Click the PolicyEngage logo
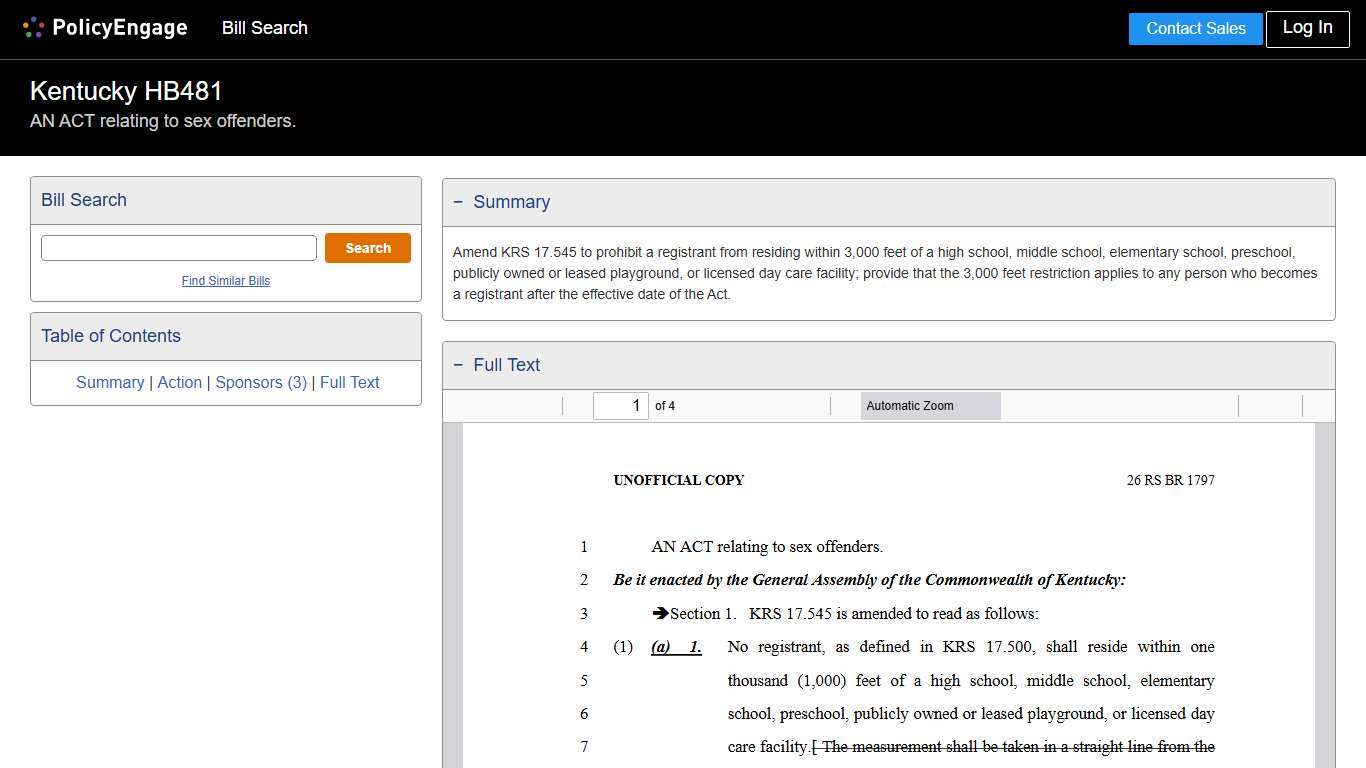 pos(105,28)
